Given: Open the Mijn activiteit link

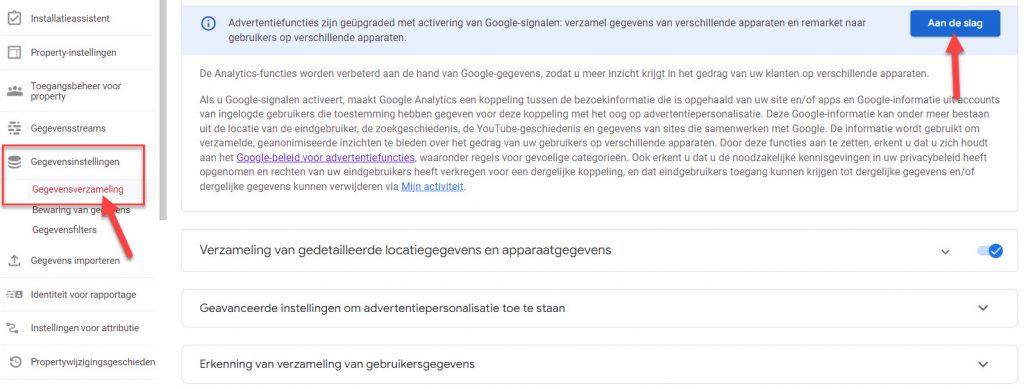Looking at the screenshot, I should (432, 187).
